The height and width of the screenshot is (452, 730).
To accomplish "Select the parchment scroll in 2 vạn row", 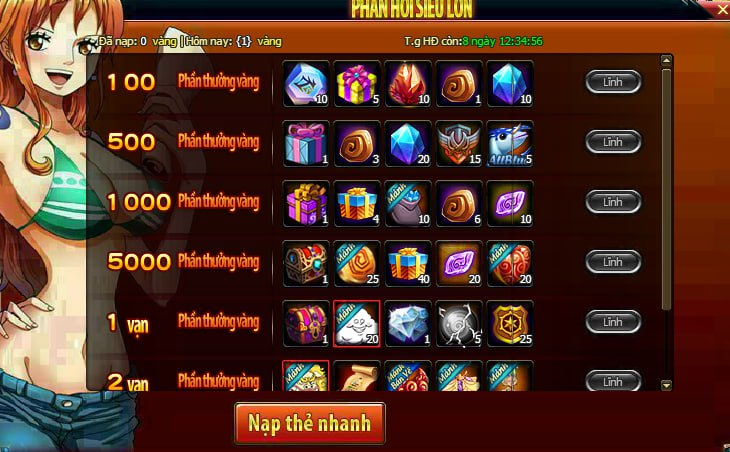I will 357,376.
